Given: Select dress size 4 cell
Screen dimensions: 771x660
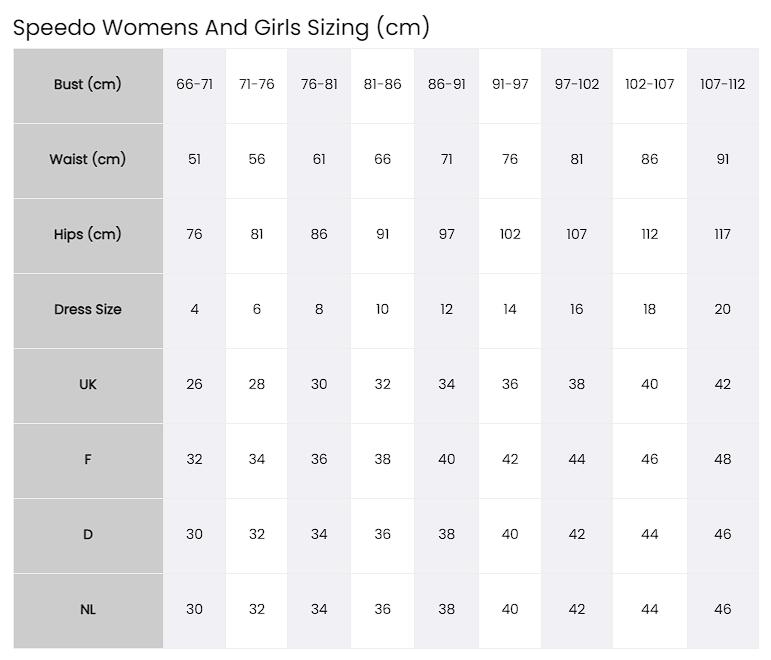Looking at the screenshot, I should click(x=194, y=311).
